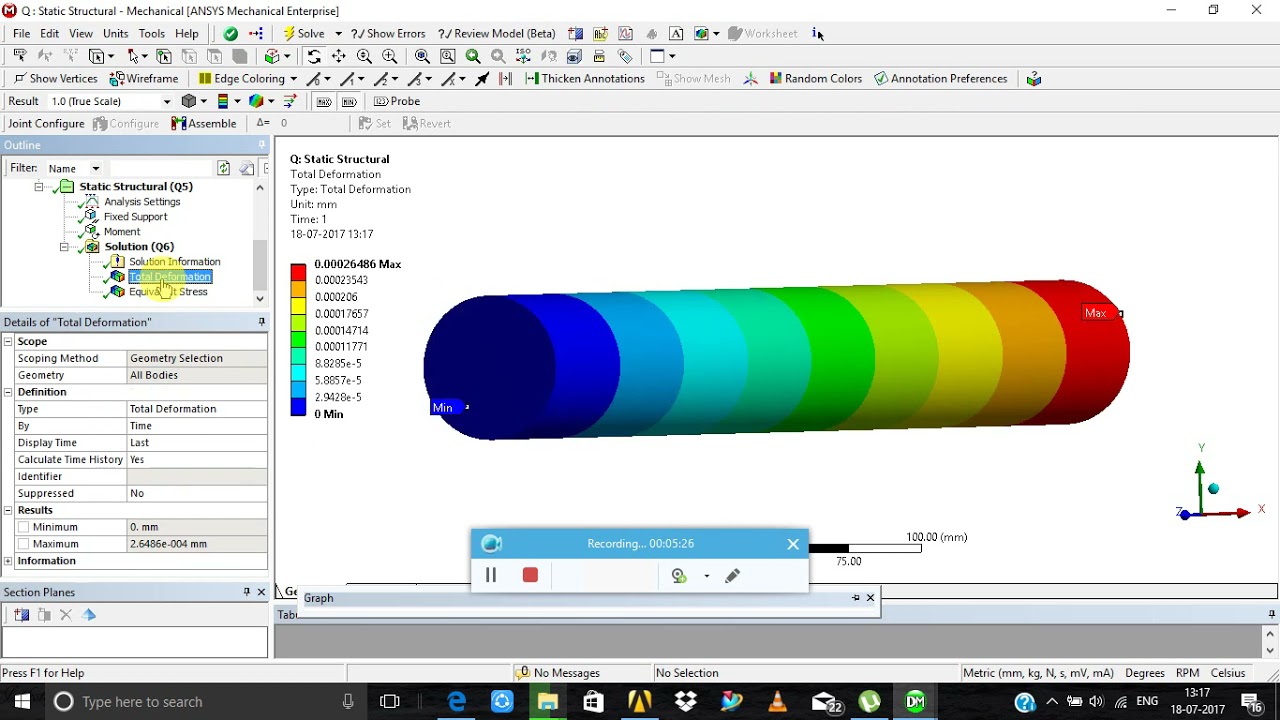The height and width of the screenshot is (720, 1280).
Task: Toggle the Maximum result checkbox
Action: (x=23, y=544)
